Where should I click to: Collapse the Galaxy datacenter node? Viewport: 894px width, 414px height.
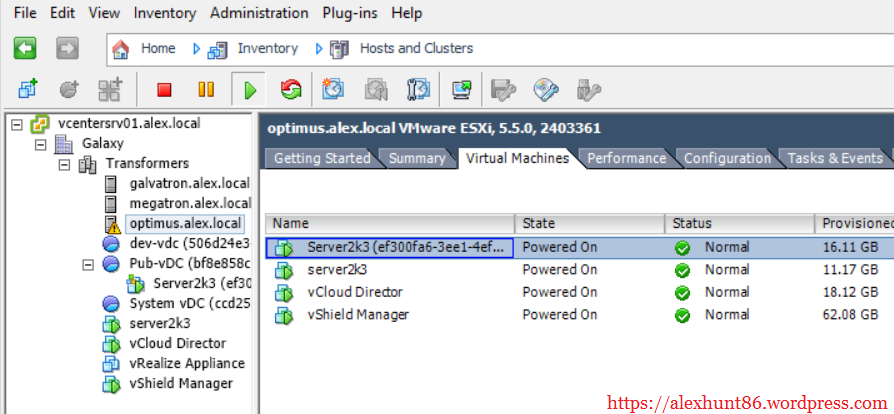tap(41, 144)
